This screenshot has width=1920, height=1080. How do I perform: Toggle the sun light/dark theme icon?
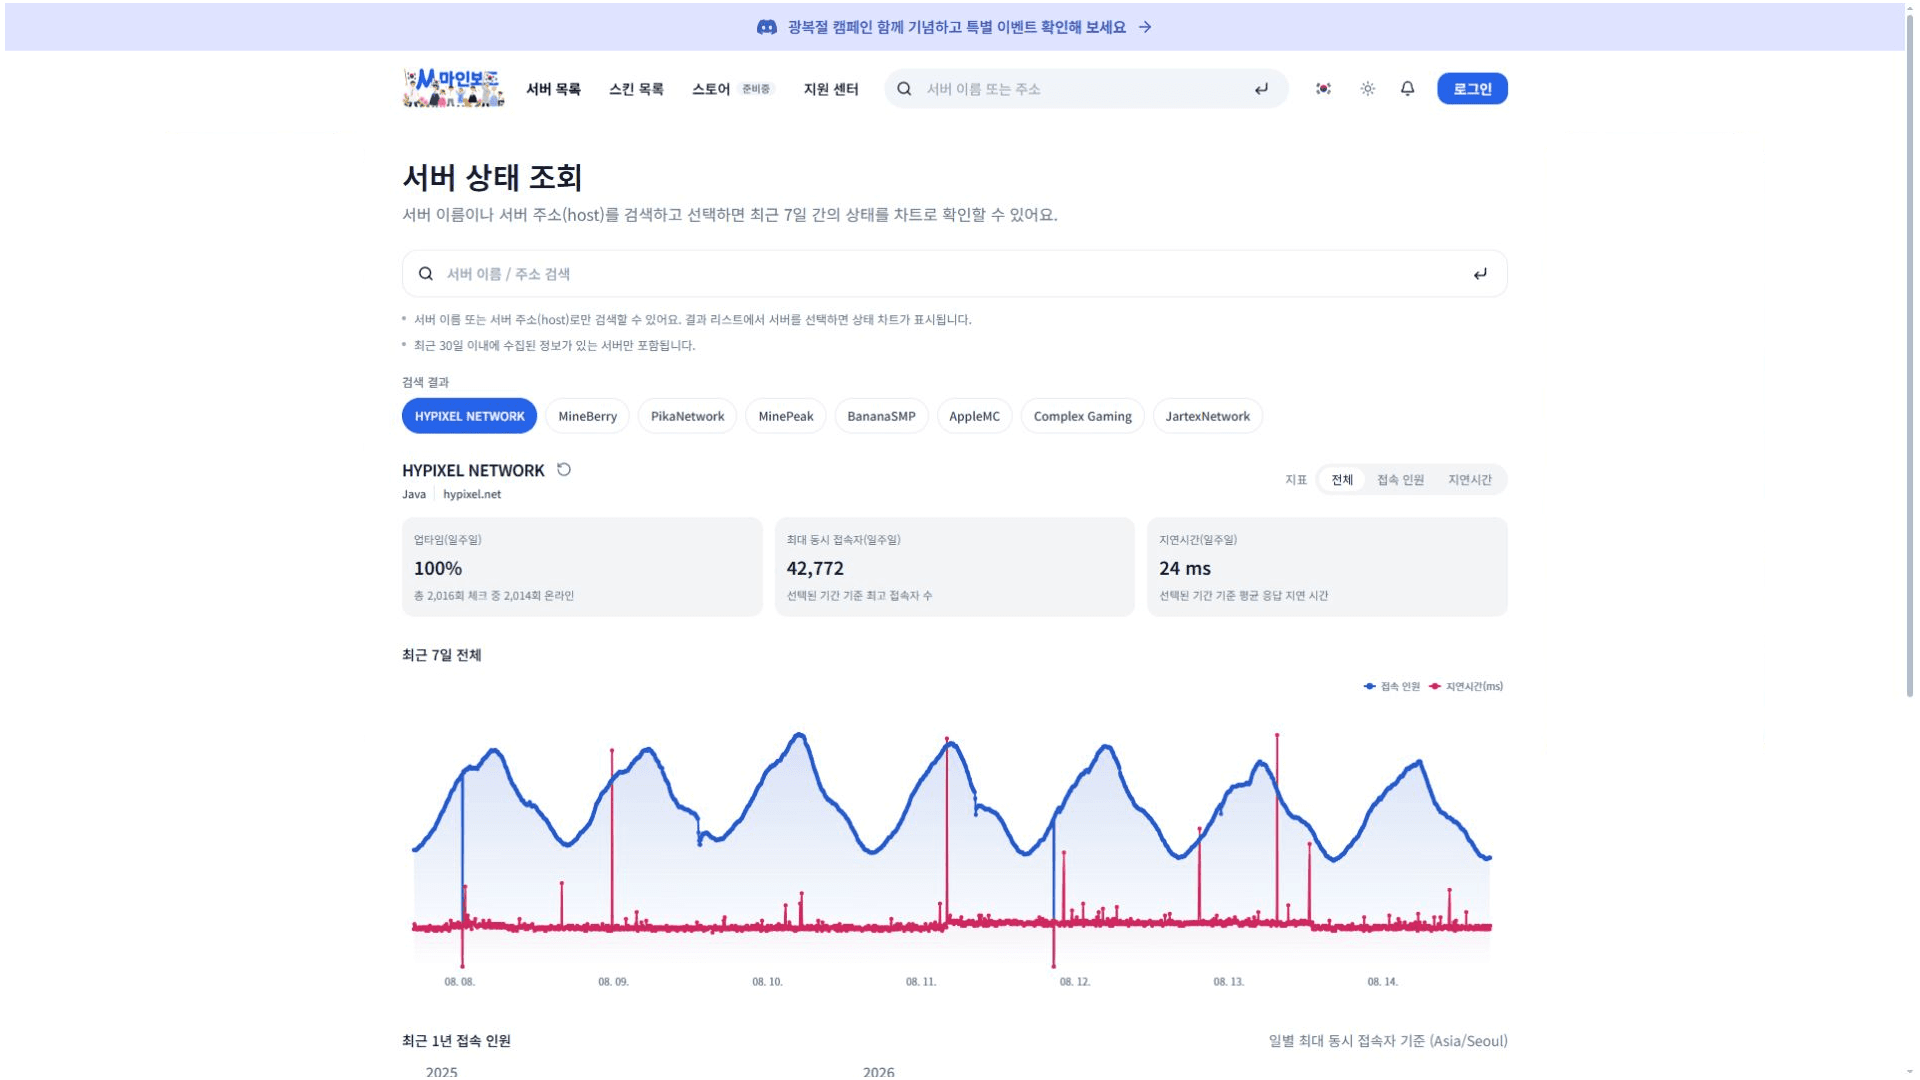coord(1367,89)
